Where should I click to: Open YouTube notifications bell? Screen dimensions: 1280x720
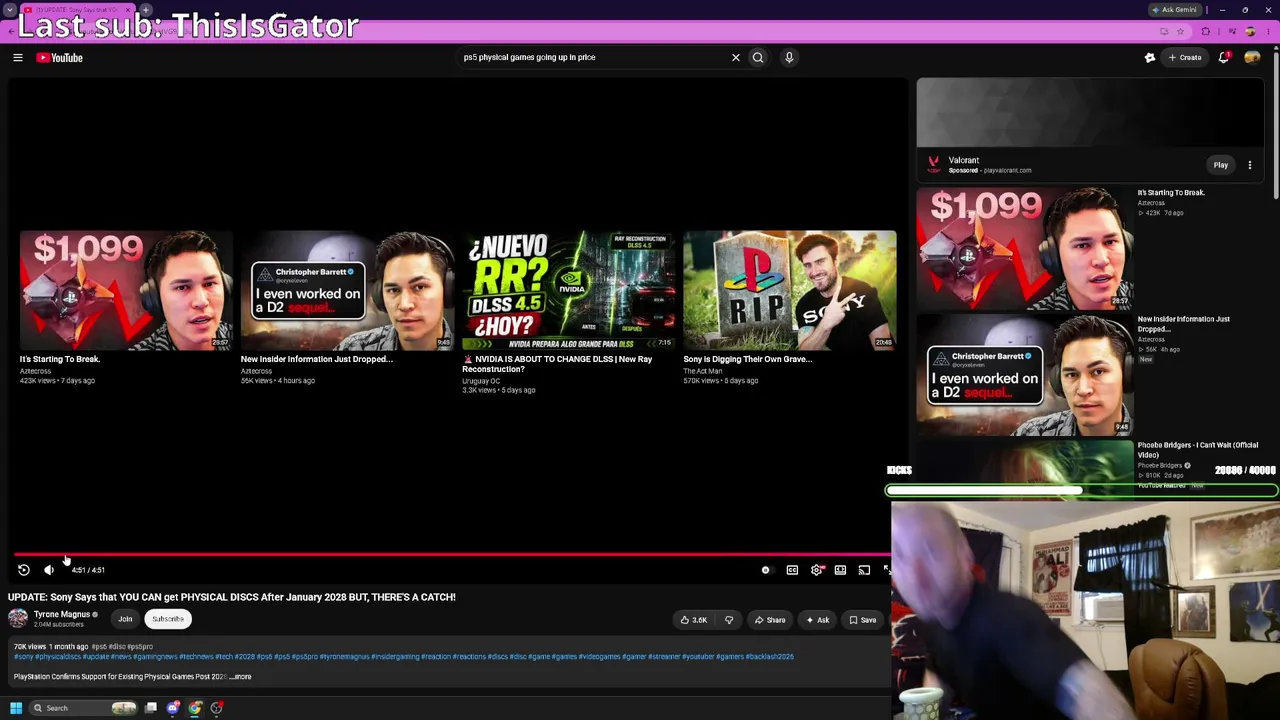point(1224,58)
